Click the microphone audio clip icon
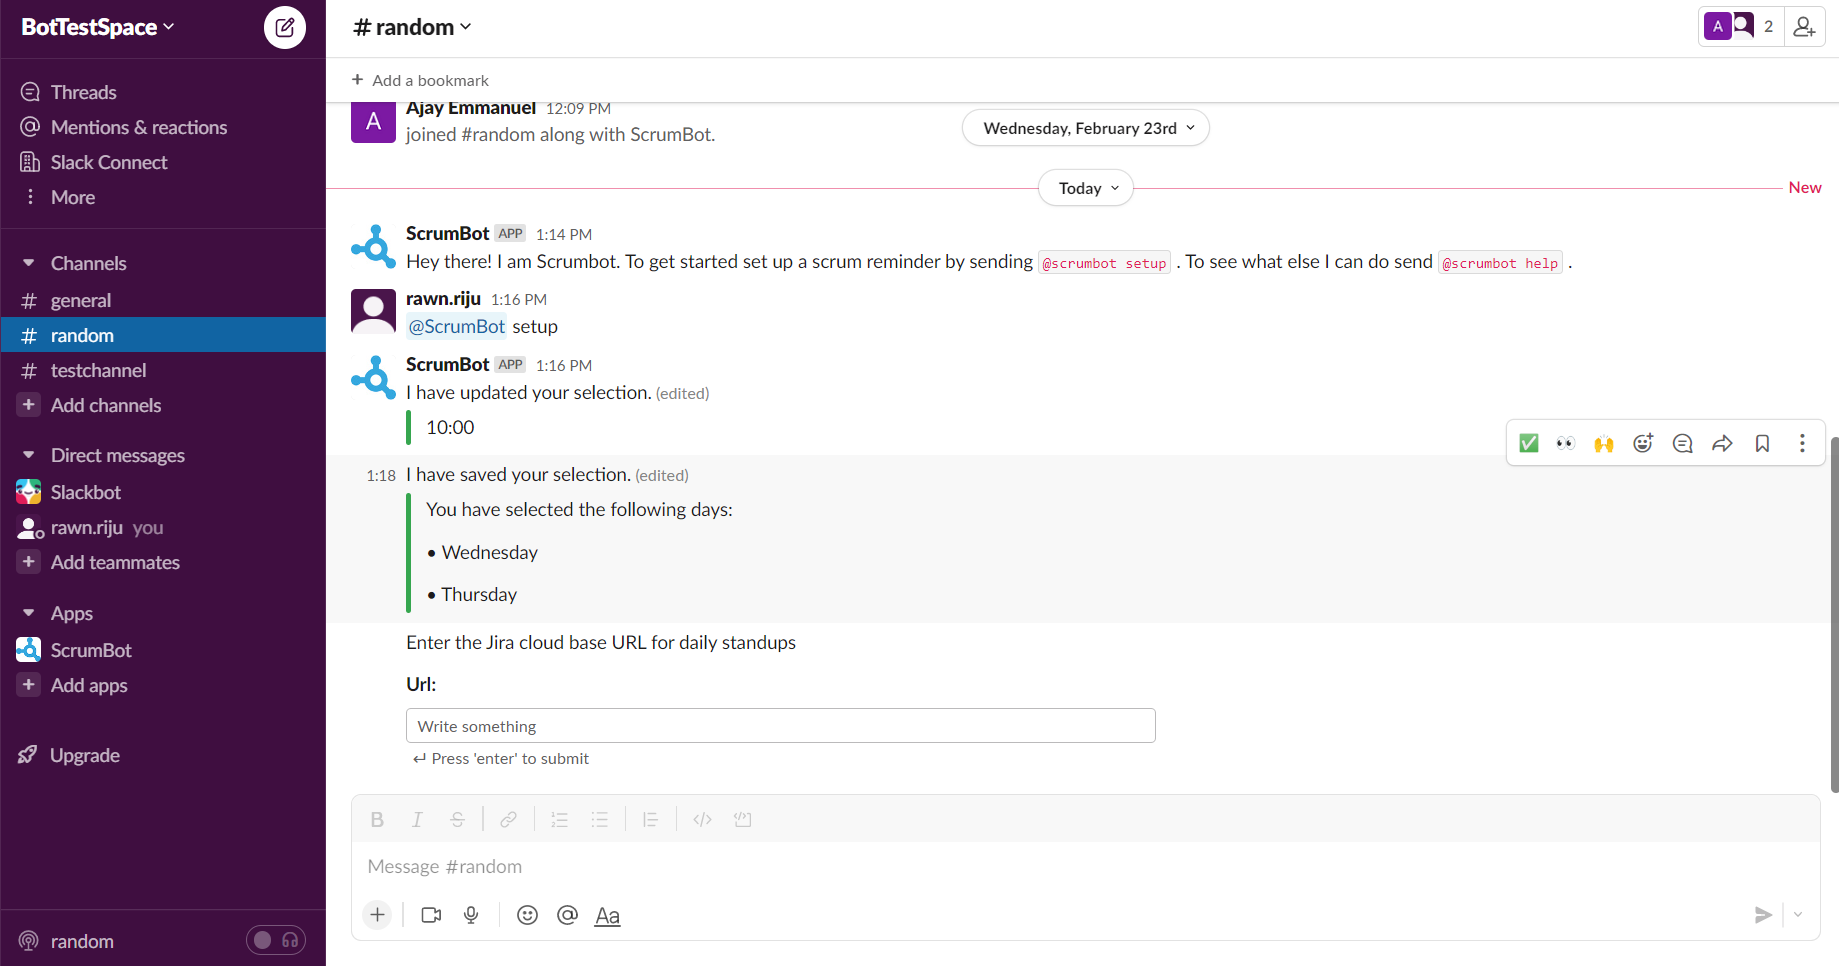 pyautogui.click(x=471, y=915)
